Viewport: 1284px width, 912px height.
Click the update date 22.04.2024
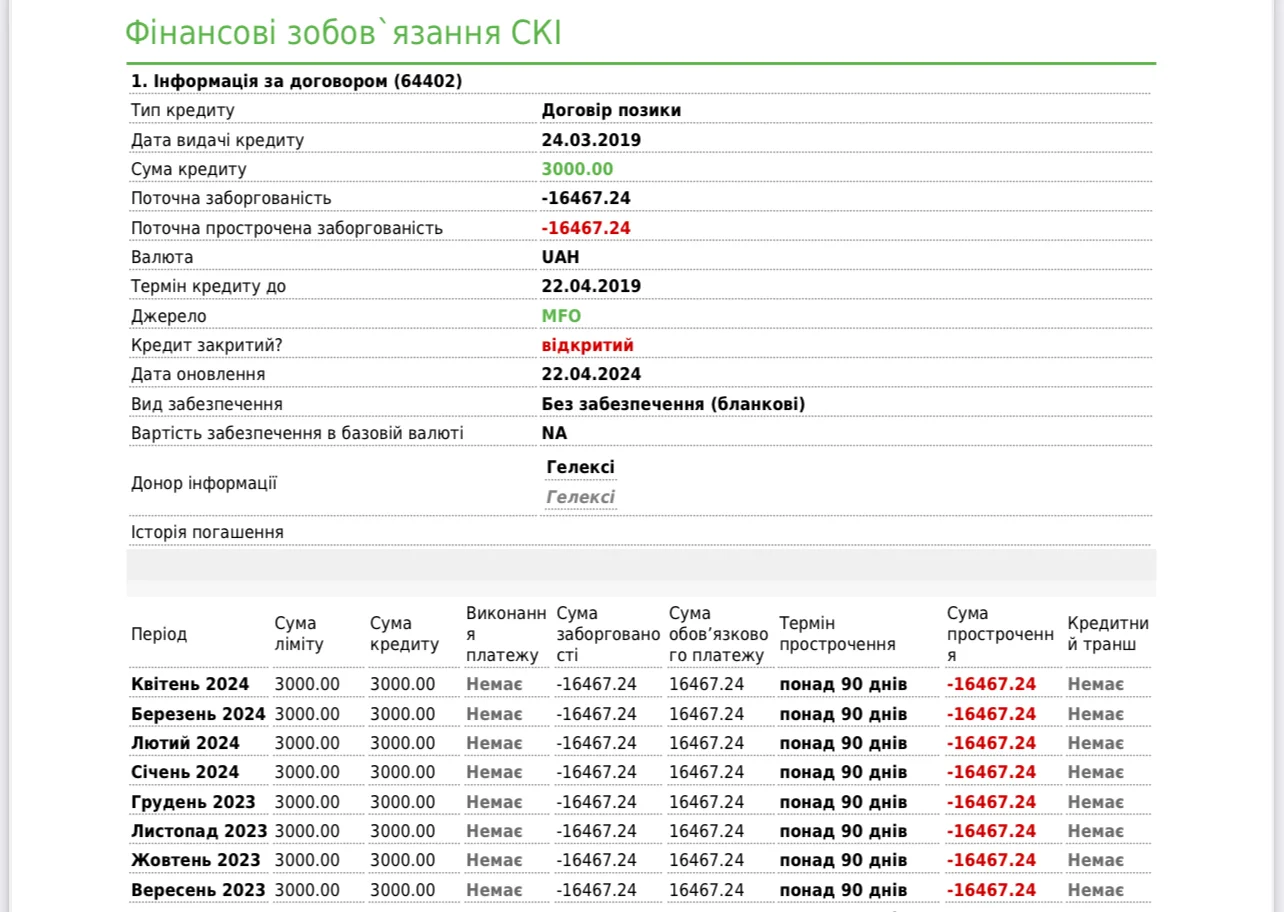tap(591, 374)
